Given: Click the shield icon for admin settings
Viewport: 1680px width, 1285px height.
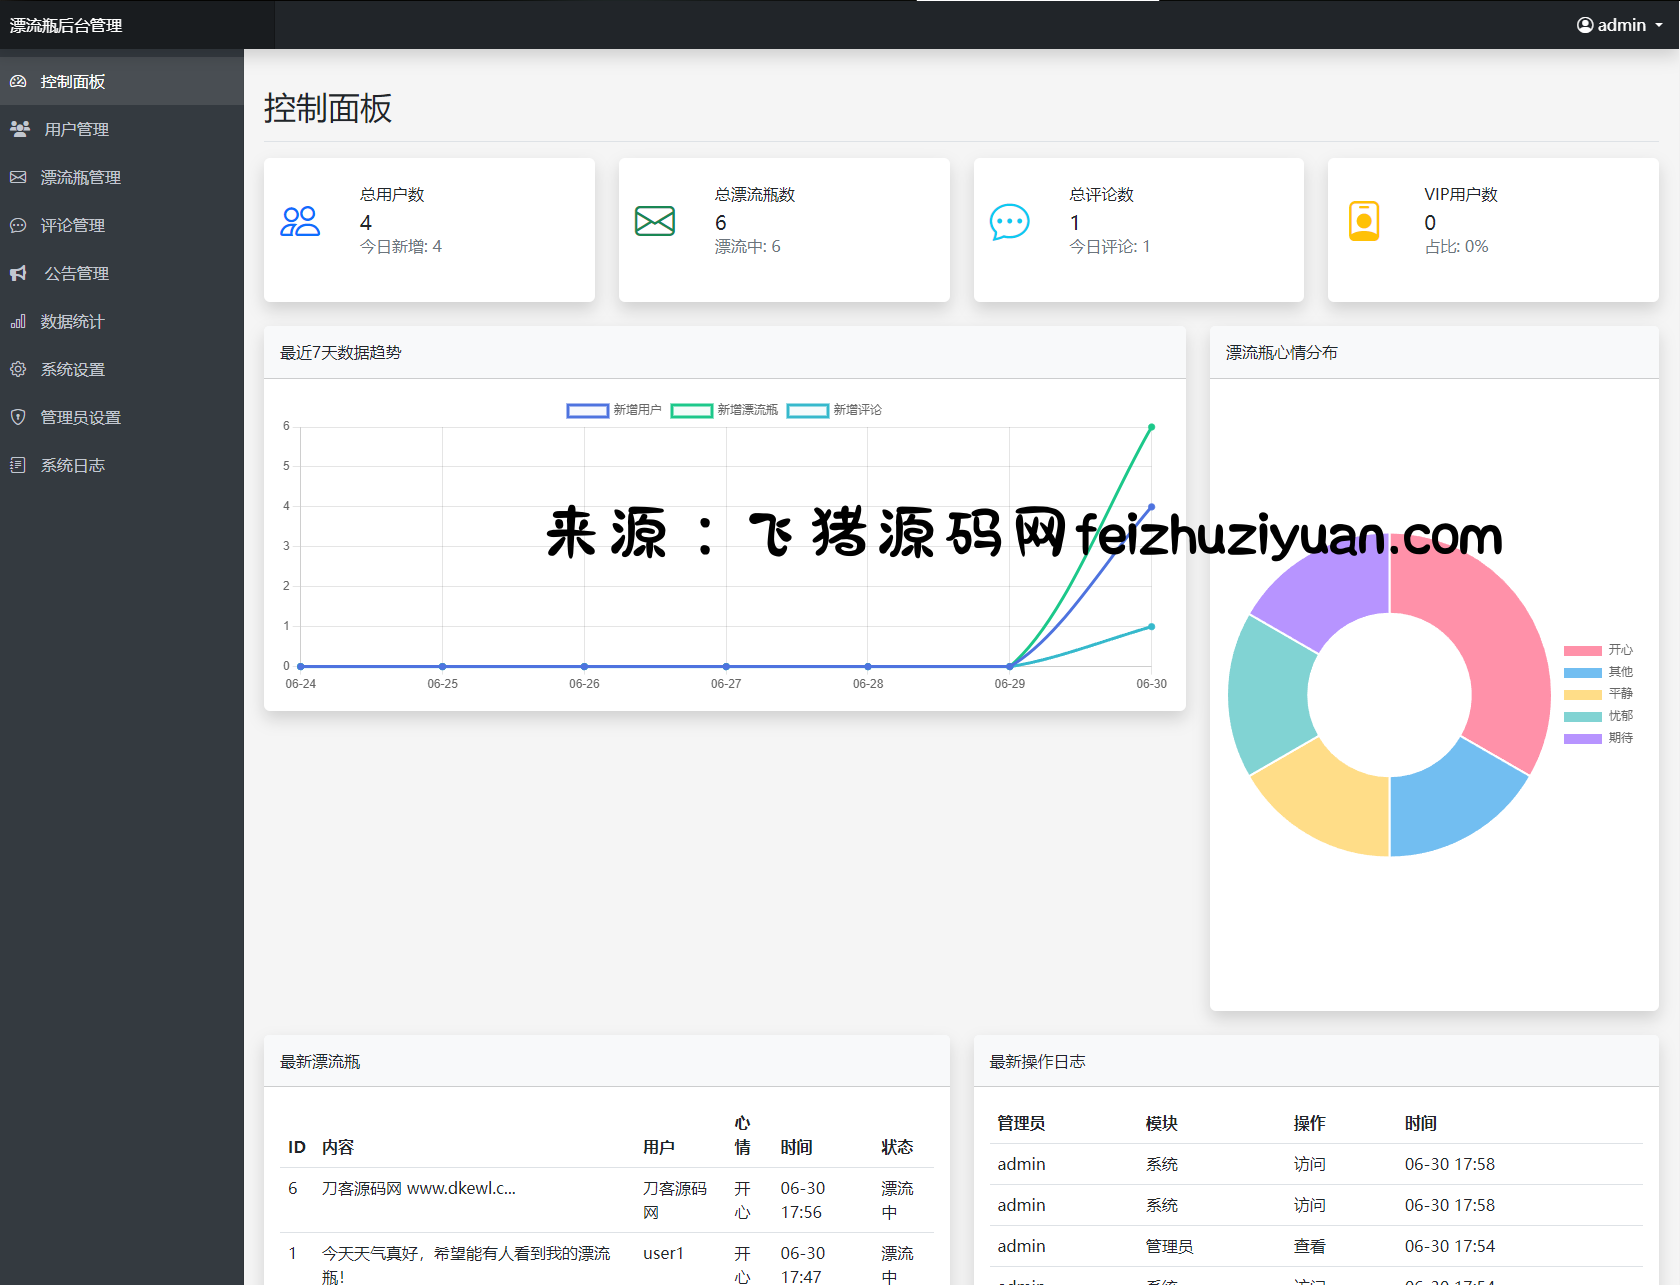Looking at the screenshot, I should click(x=18, y=417).
